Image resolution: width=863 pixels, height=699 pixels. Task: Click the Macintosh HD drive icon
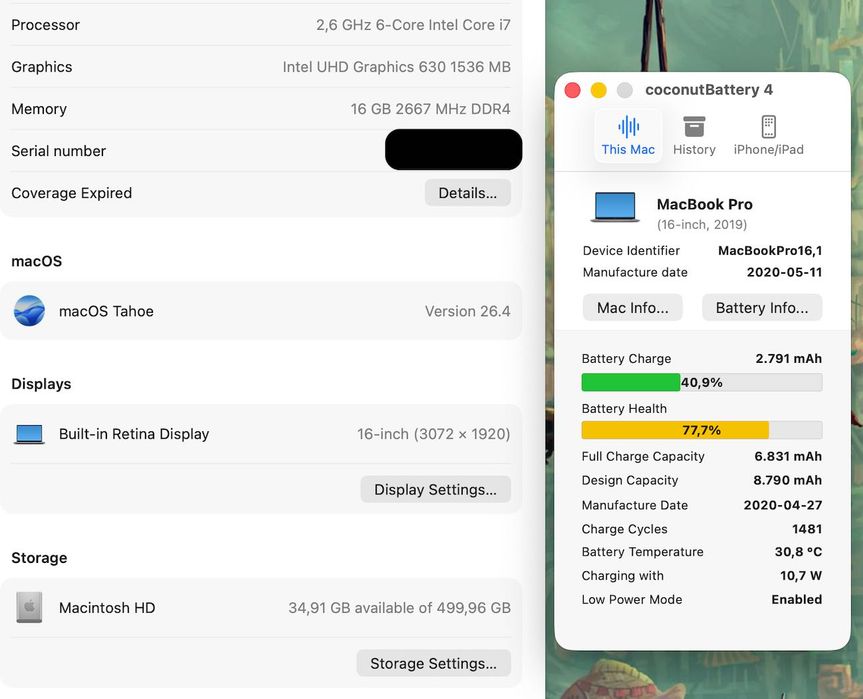[x=29, y=608]
